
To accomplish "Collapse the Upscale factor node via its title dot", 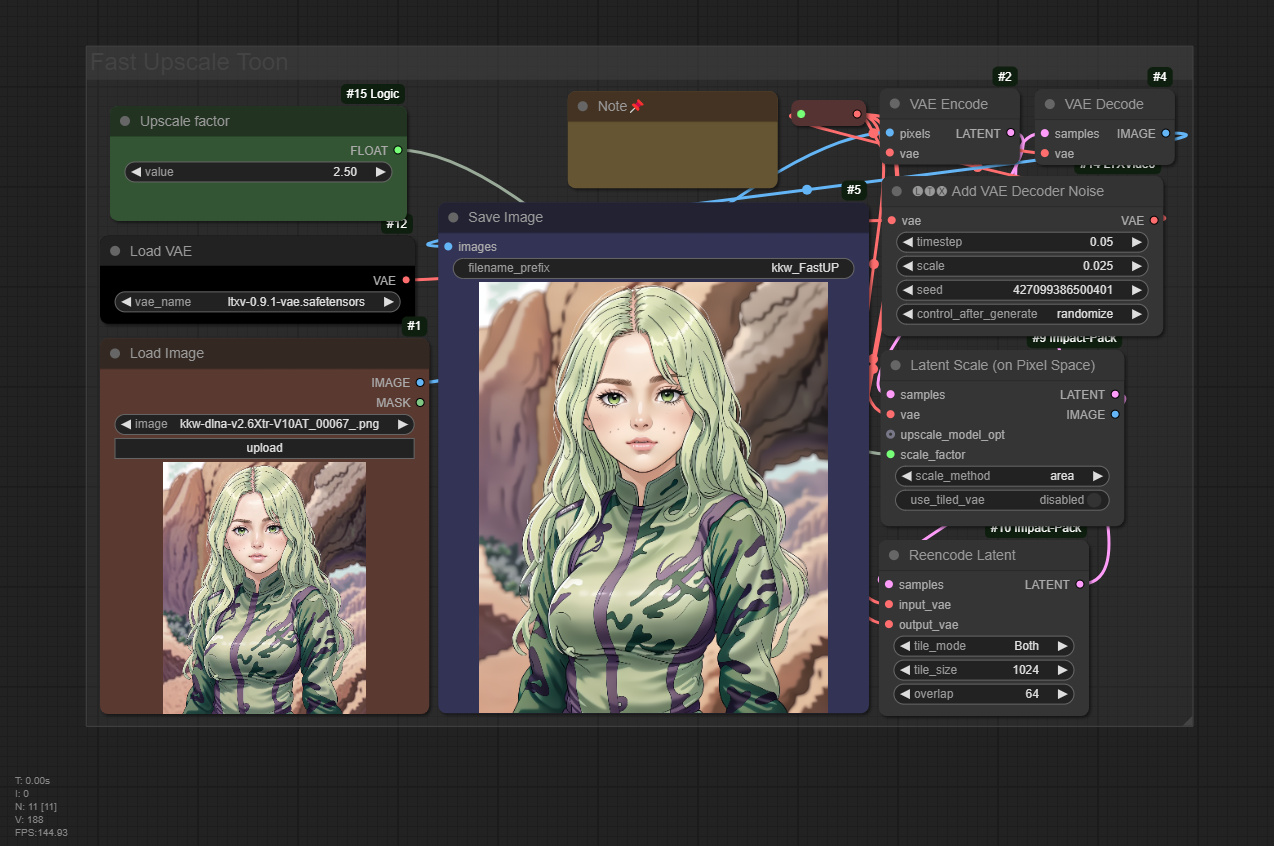I will point(125,121).
